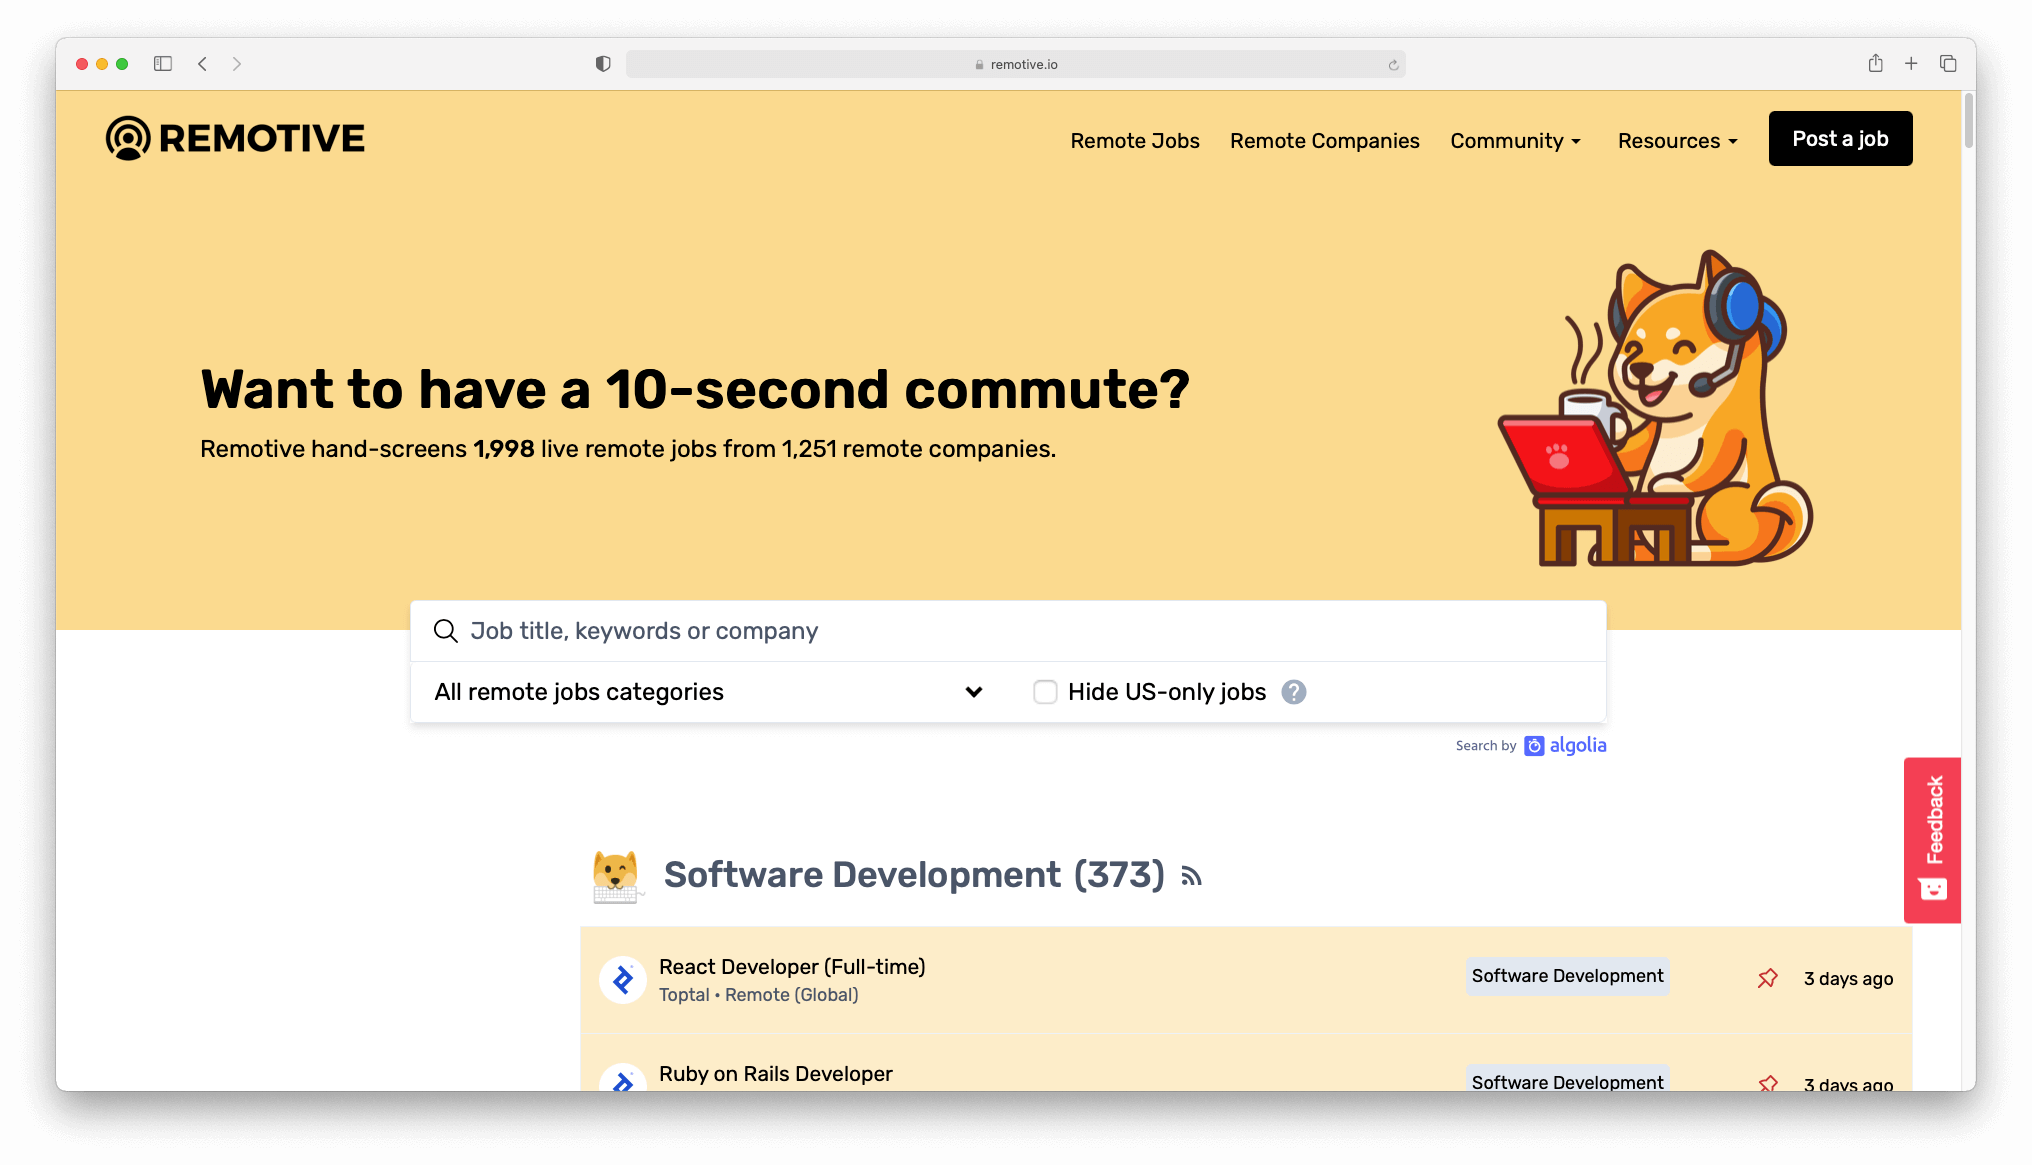Click the Algolia logo icon
The image size is (2032, 1165).
(x=1535, y=746)
